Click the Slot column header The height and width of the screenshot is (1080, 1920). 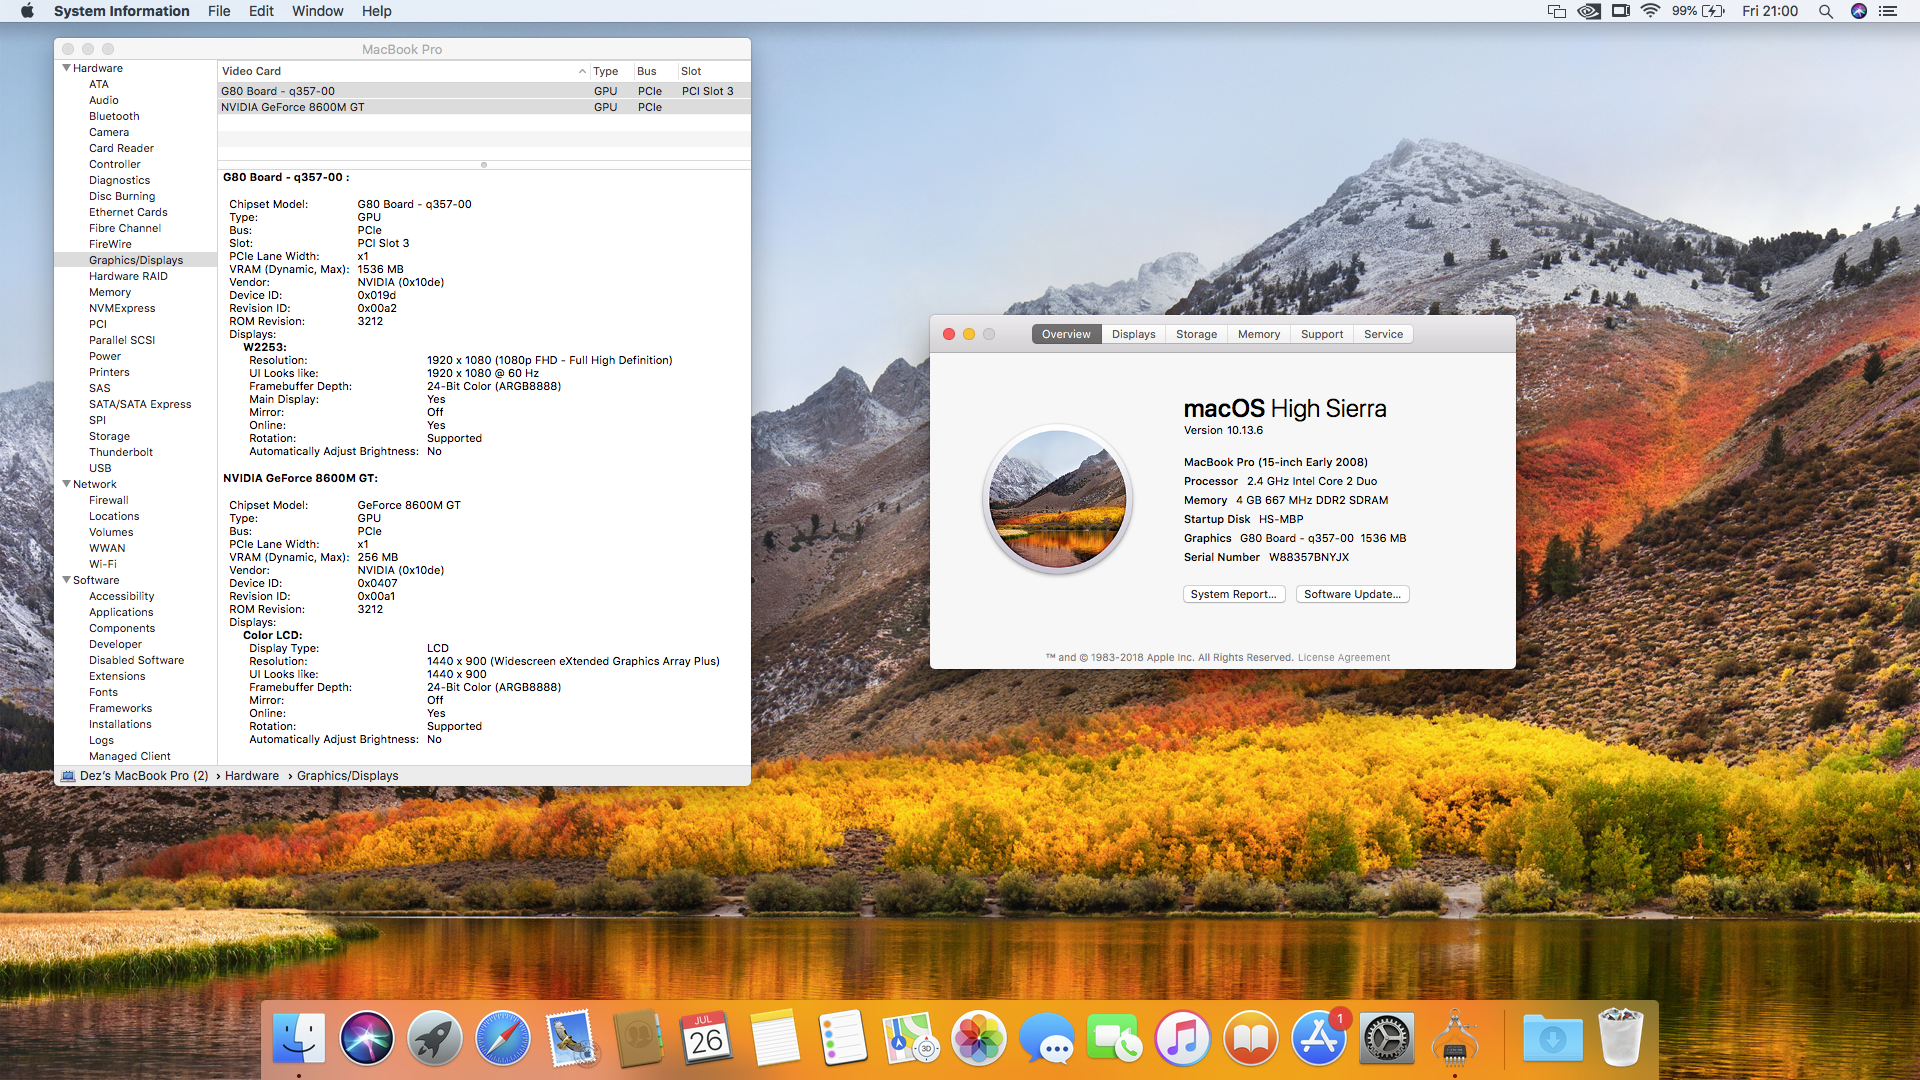[713, 71]
